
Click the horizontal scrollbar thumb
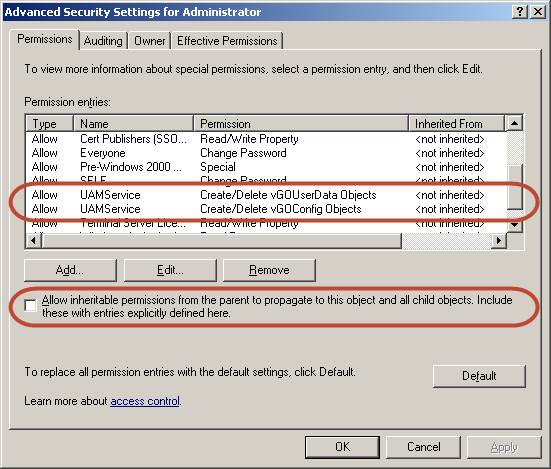point(221,241)
